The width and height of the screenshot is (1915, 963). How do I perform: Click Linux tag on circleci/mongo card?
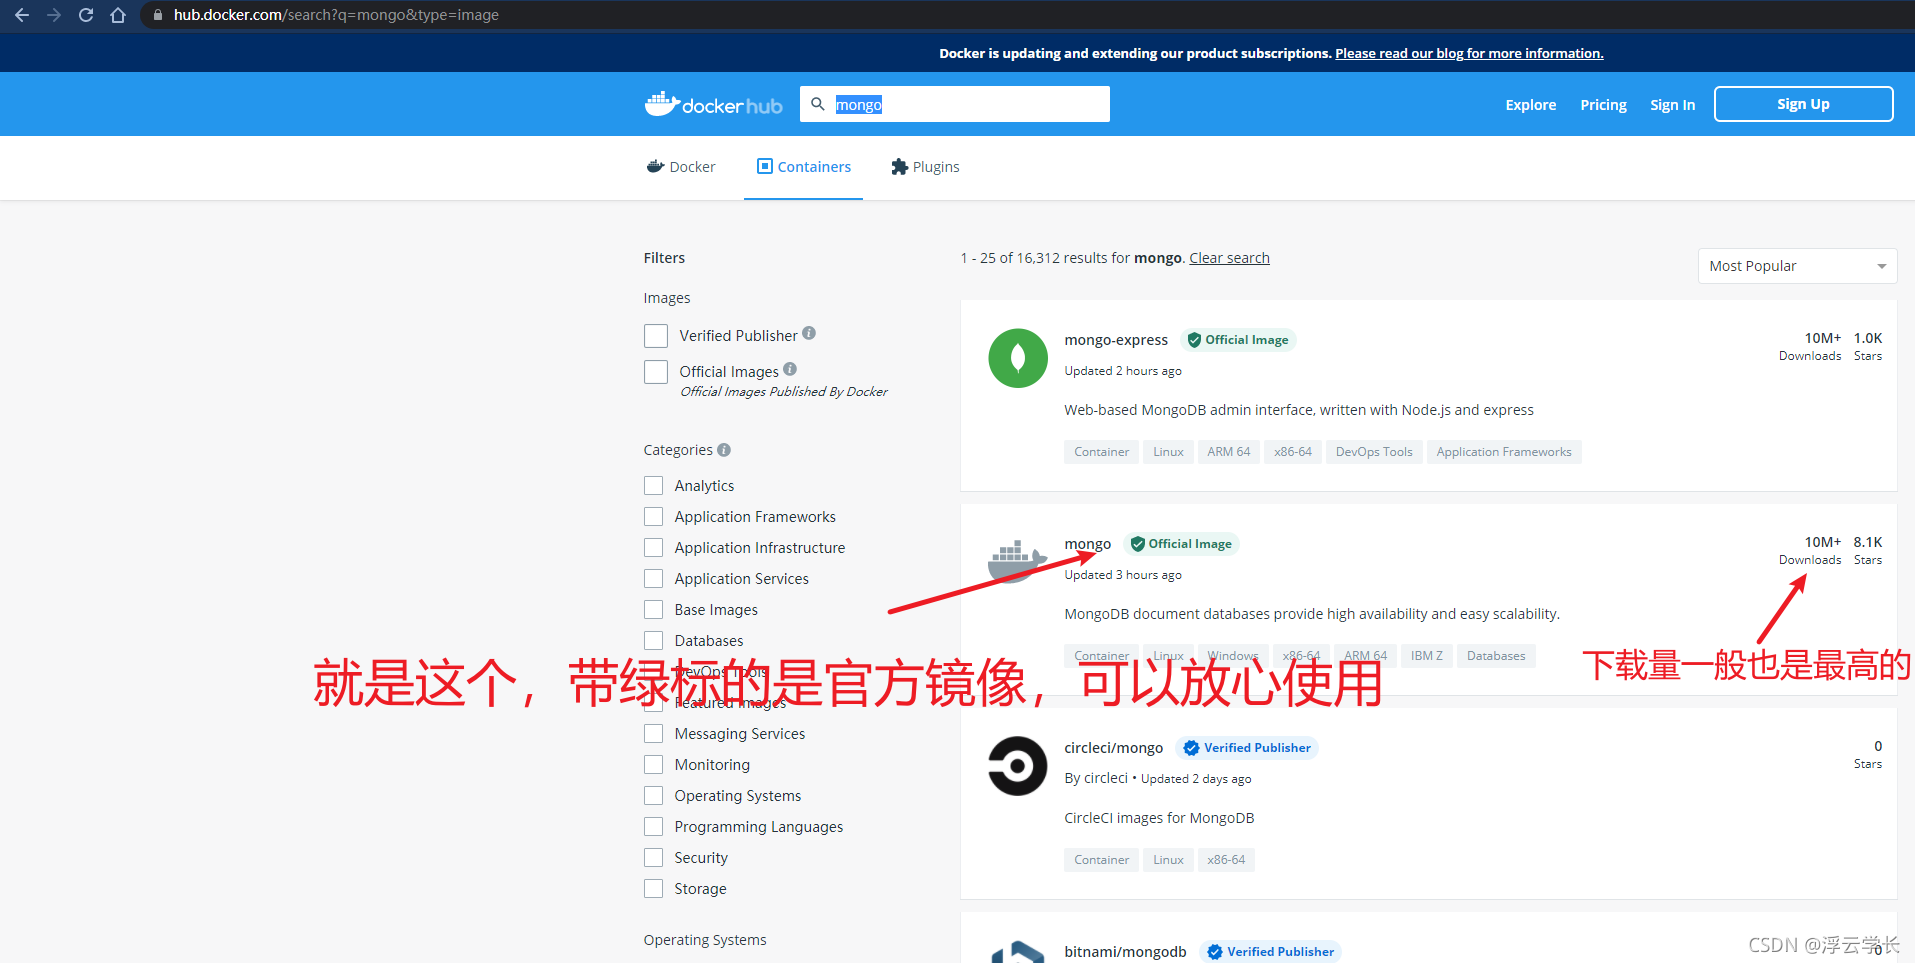point(1168,860)
